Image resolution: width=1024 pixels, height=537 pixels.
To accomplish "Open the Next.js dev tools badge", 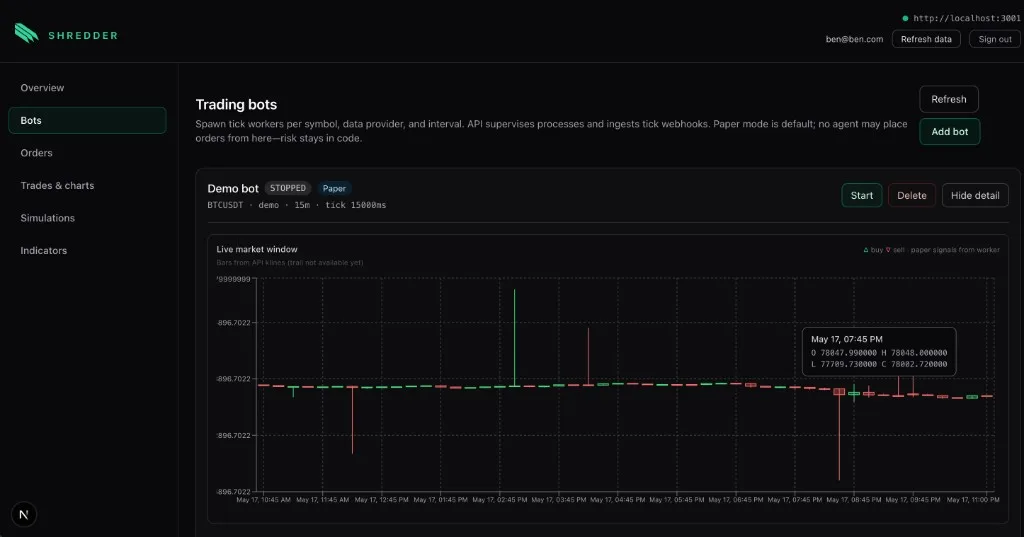I will coord(24,515).
